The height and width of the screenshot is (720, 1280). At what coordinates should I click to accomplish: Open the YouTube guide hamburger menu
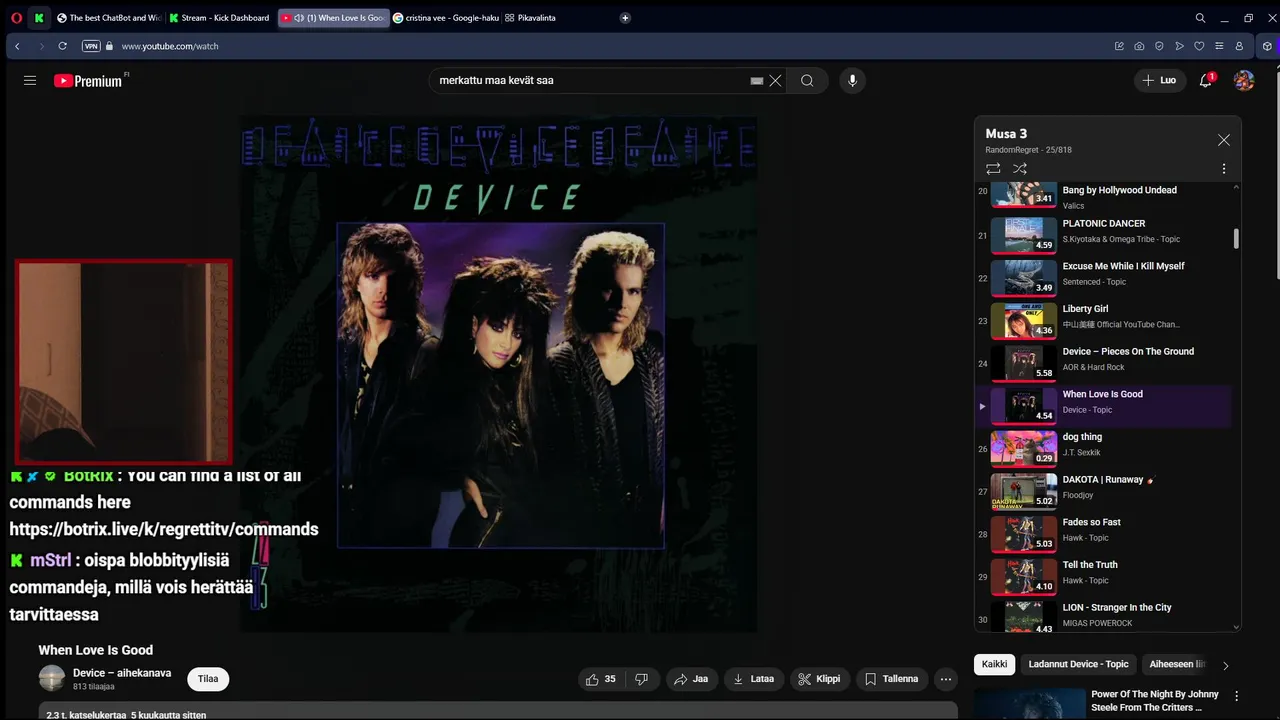30,81
